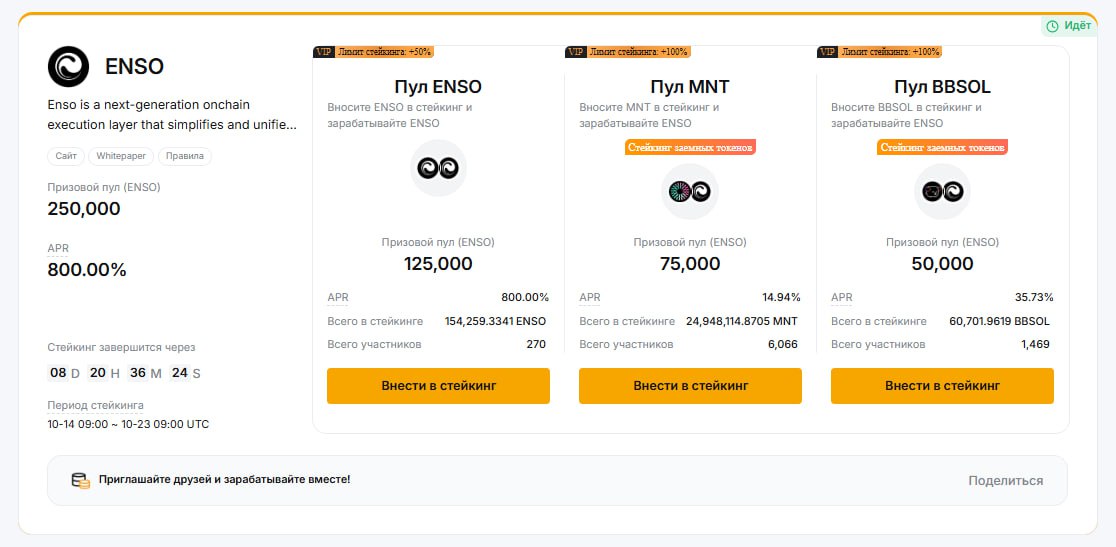
Task: Open the Whitepaper link chip
Action: pos(121,156)
